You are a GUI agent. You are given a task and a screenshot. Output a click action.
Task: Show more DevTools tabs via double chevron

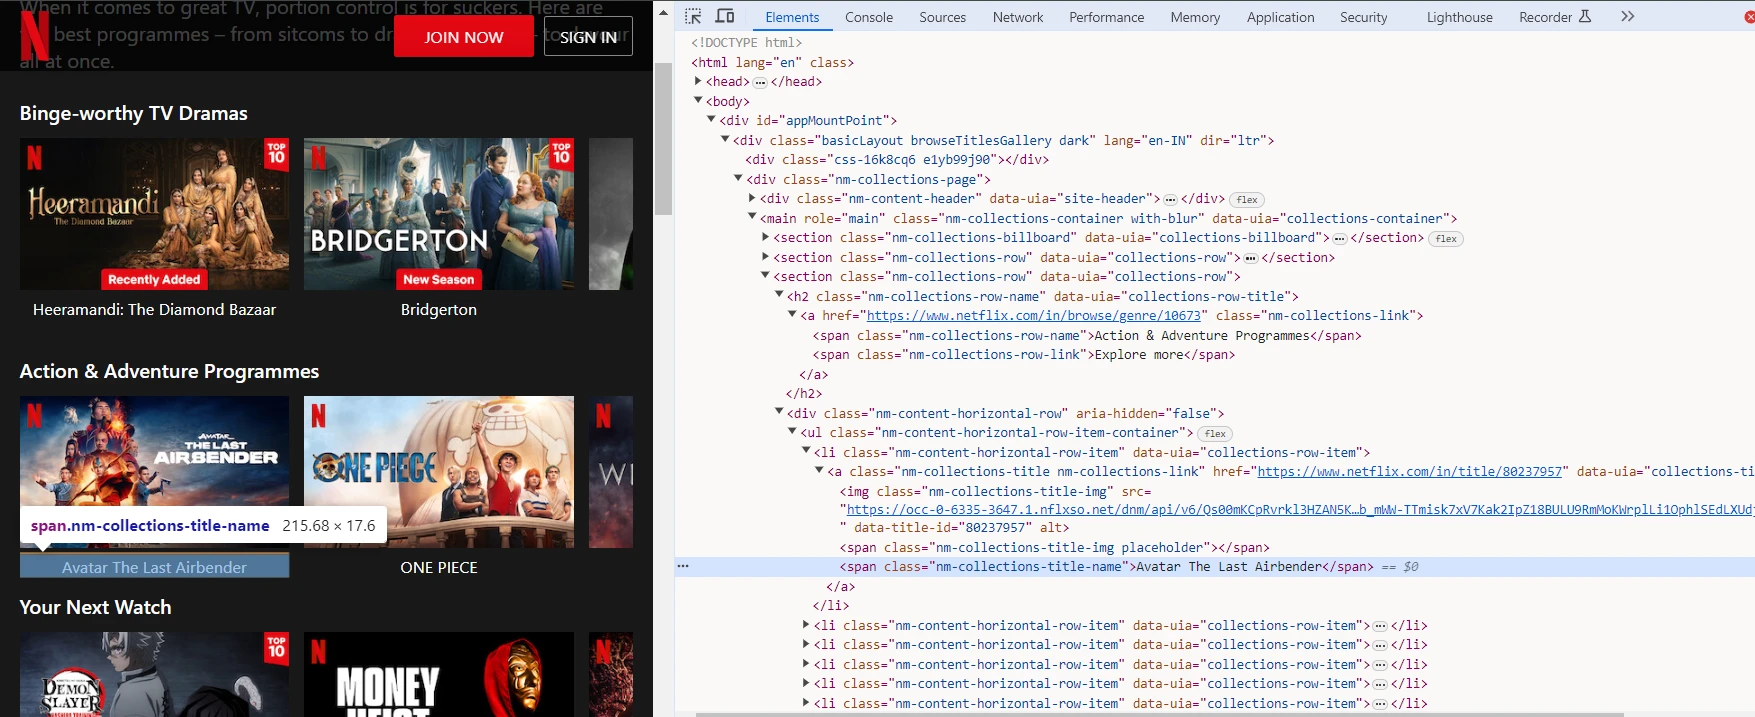pos(1627,16)
